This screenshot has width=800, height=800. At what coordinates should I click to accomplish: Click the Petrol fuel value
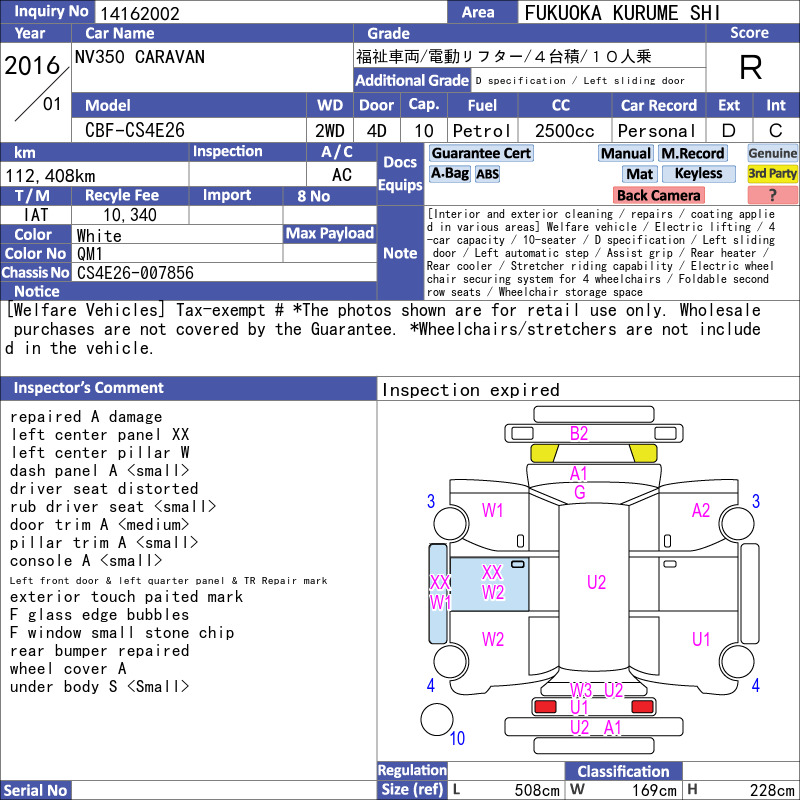482,131
